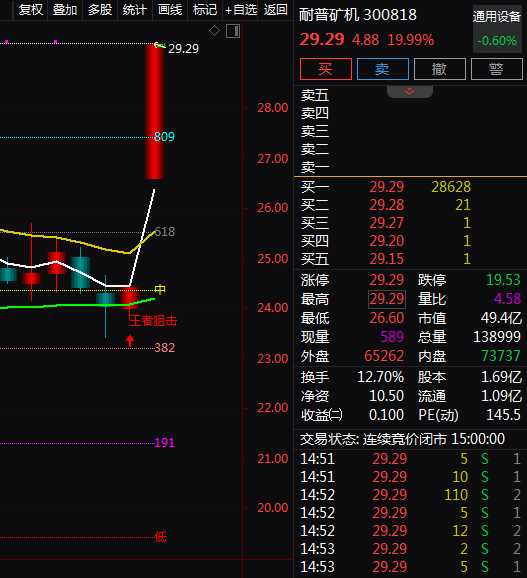Click 内盘 value 73737
The image size is (527, 578).
[501, 356]
